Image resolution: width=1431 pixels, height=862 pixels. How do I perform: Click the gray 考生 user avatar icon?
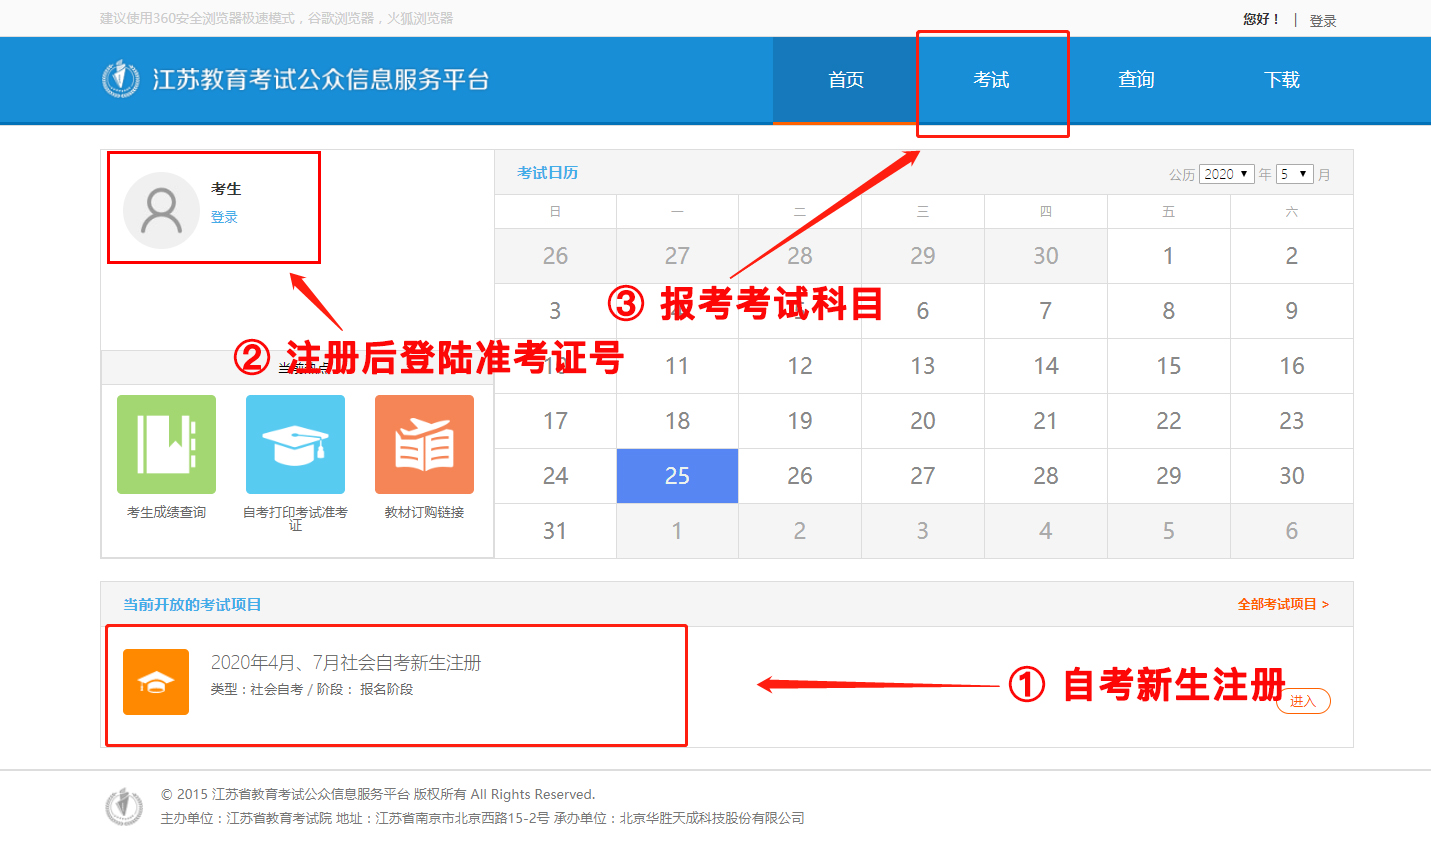tap(161, 210)
